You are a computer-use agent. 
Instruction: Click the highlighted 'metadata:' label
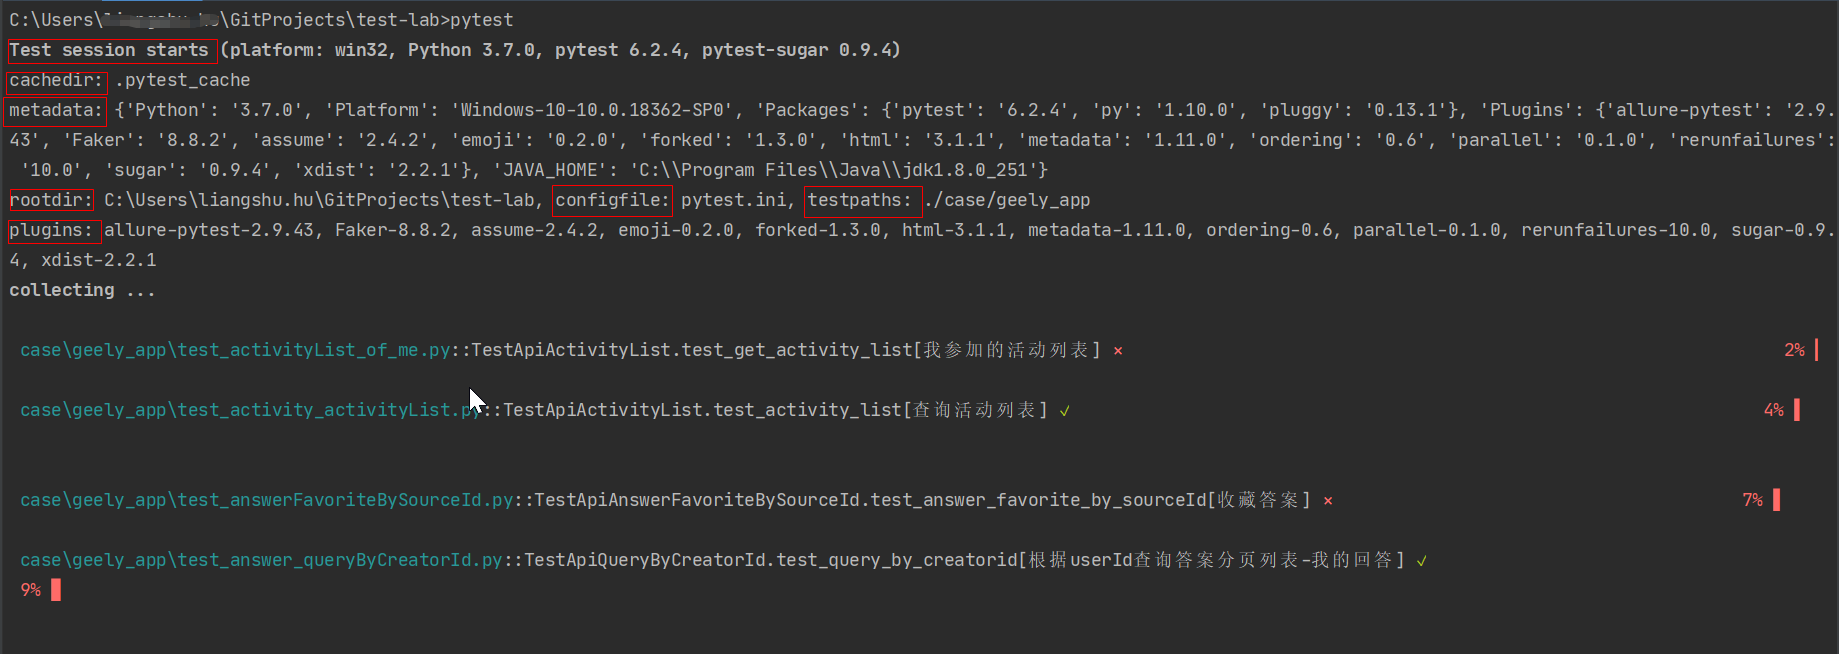click(56, 110)
